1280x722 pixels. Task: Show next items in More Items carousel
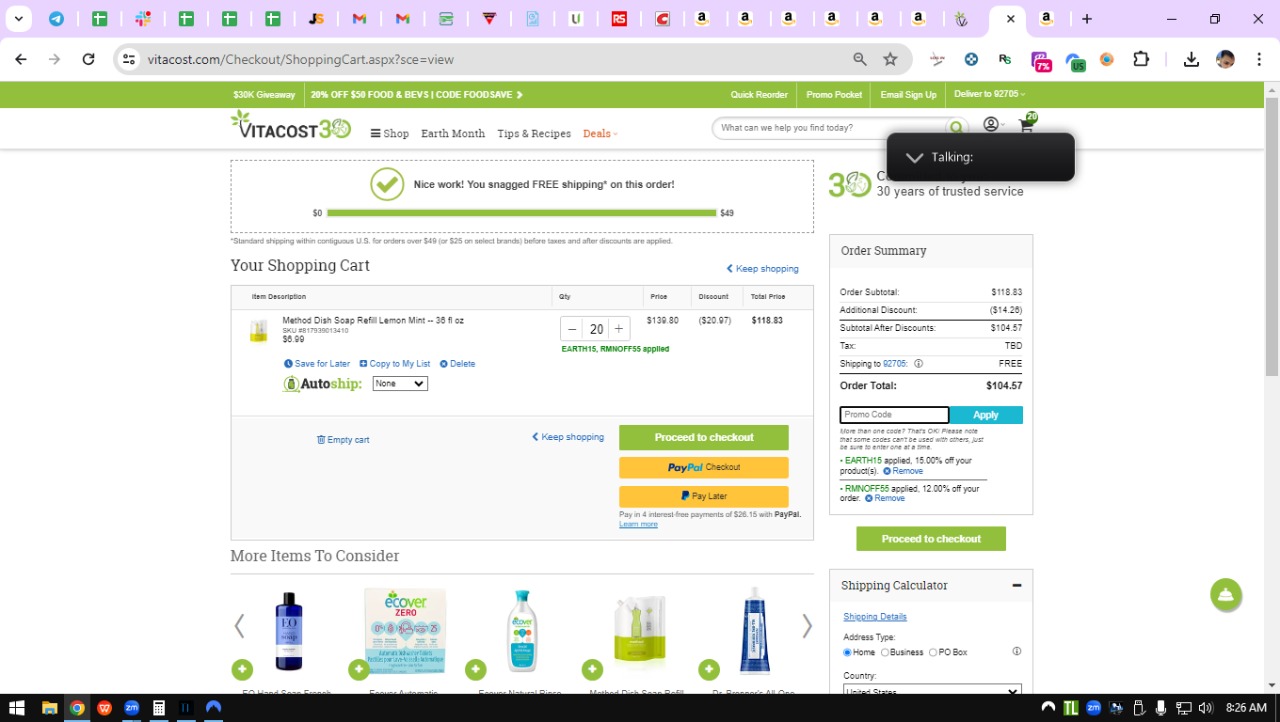click(x=807, y=626)
